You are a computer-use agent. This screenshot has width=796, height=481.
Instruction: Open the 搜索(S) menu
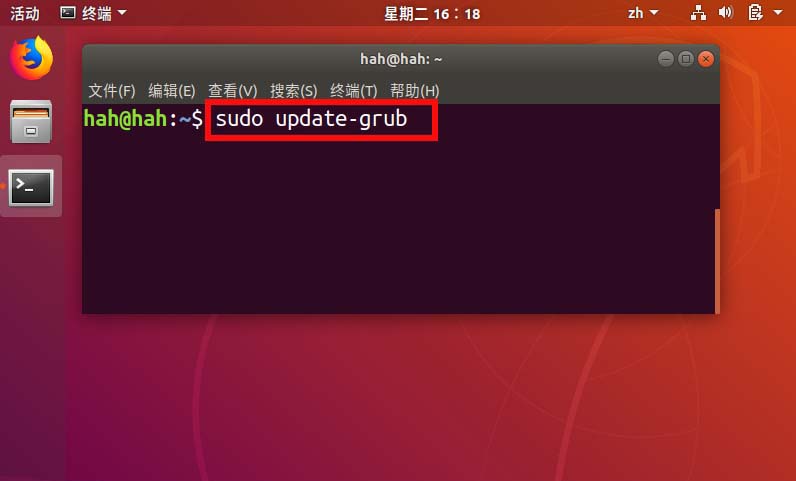point(293,91)
